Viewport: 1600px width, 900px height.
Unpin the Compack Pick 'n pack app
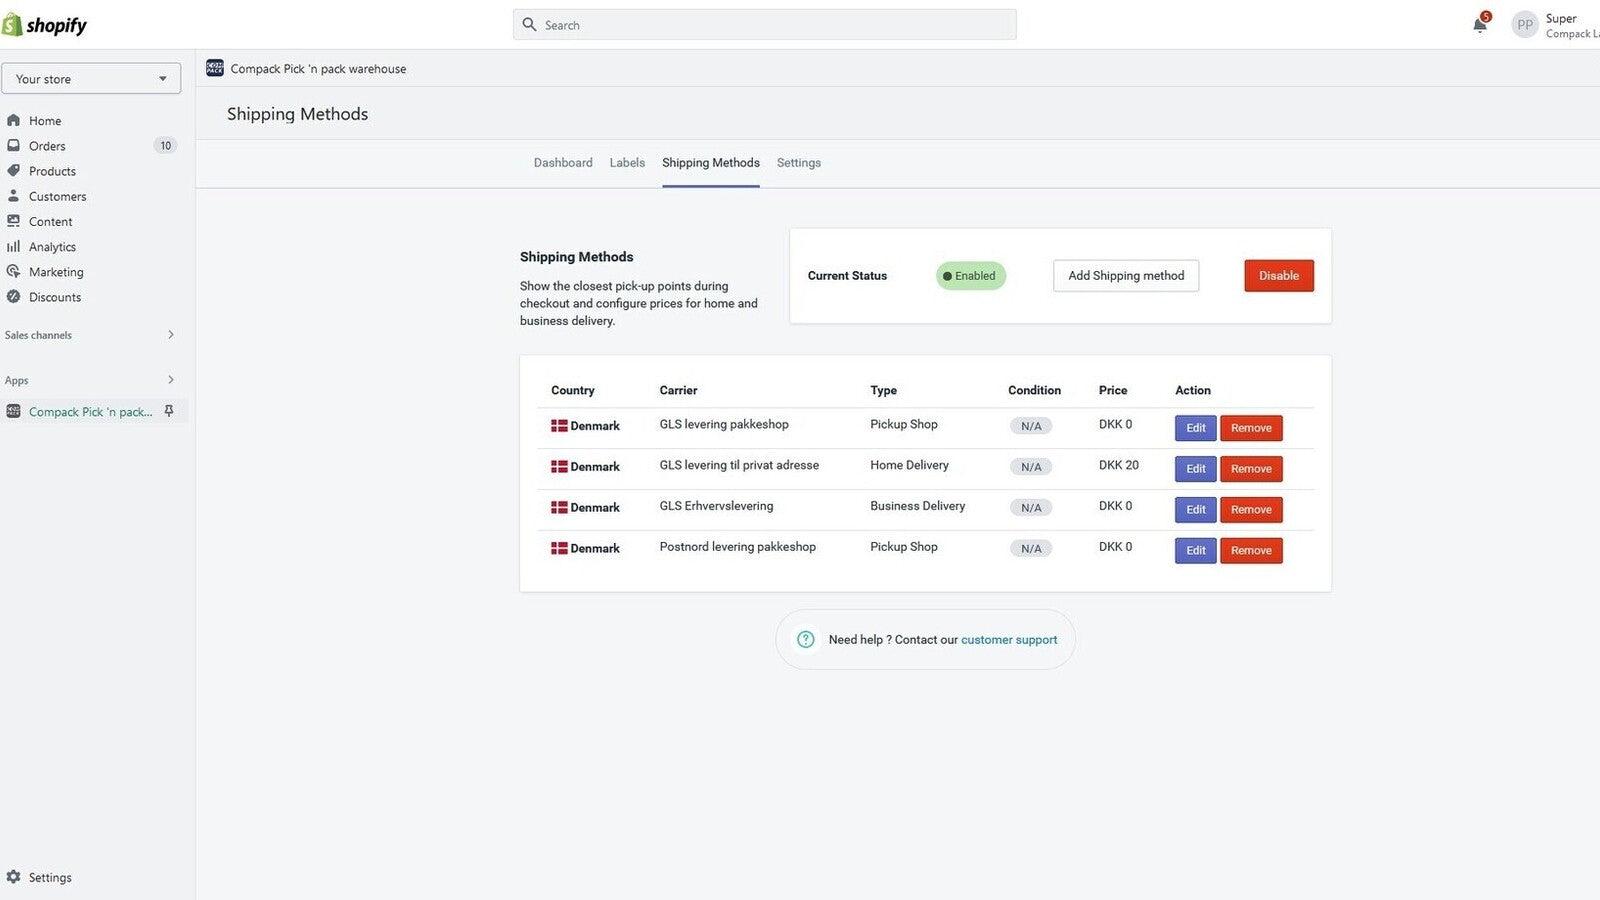169,410
